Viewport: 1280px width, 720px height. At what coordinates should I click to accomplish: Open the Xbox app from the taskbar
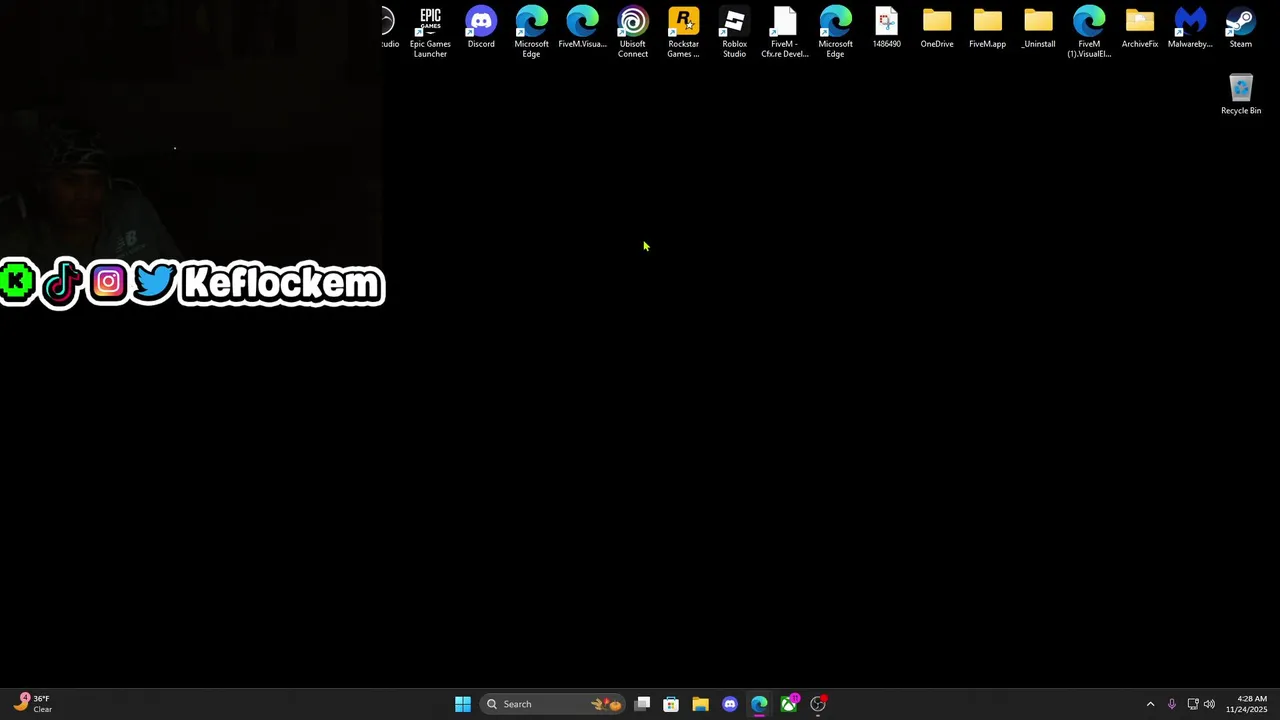click(x=789, y=704)
